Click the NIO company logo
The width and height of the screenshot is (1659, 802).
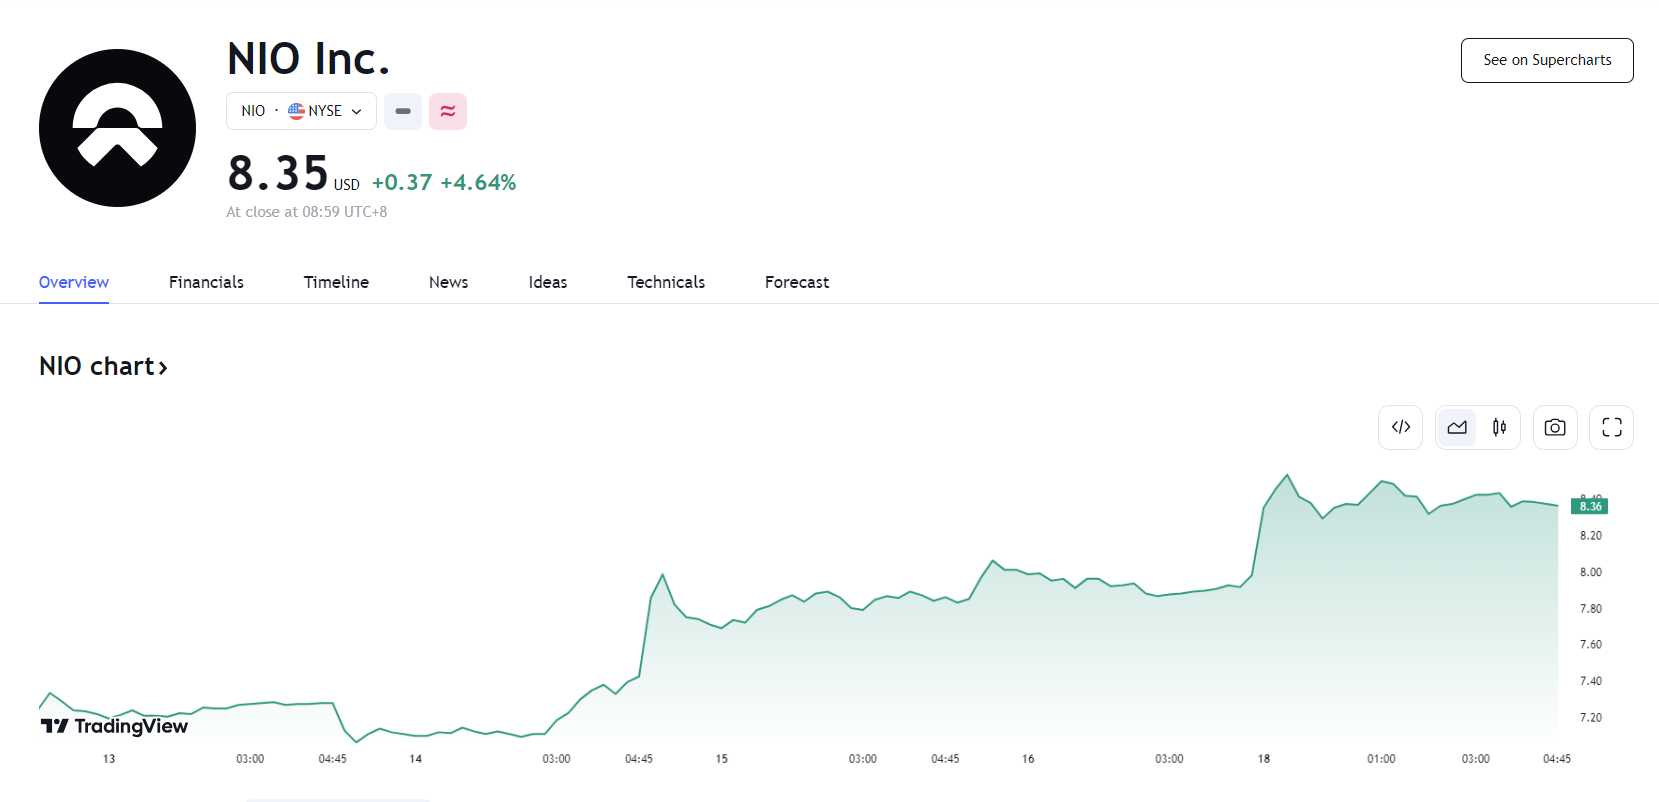tap(117, 128)
